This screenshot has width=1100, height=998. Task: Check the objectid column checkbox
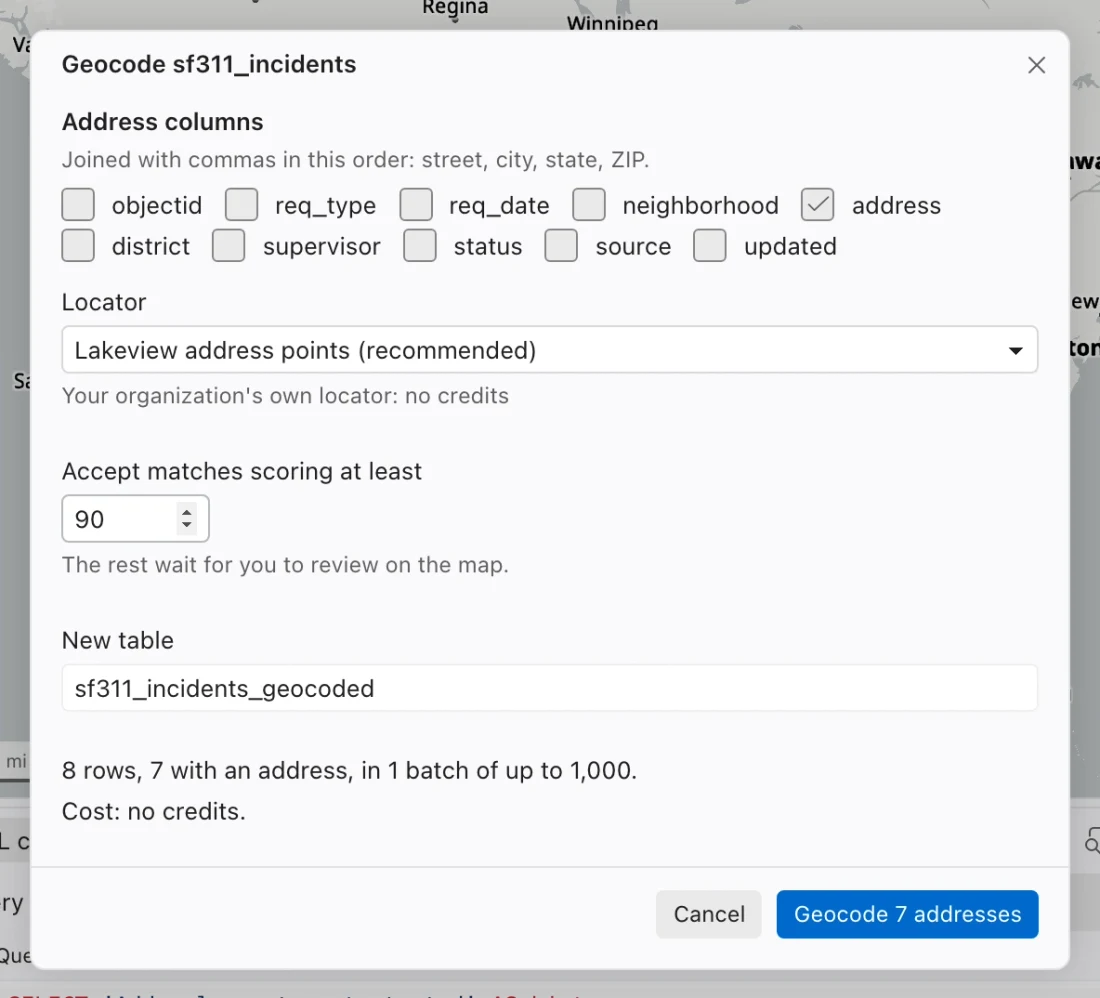(x=78, y=205)
